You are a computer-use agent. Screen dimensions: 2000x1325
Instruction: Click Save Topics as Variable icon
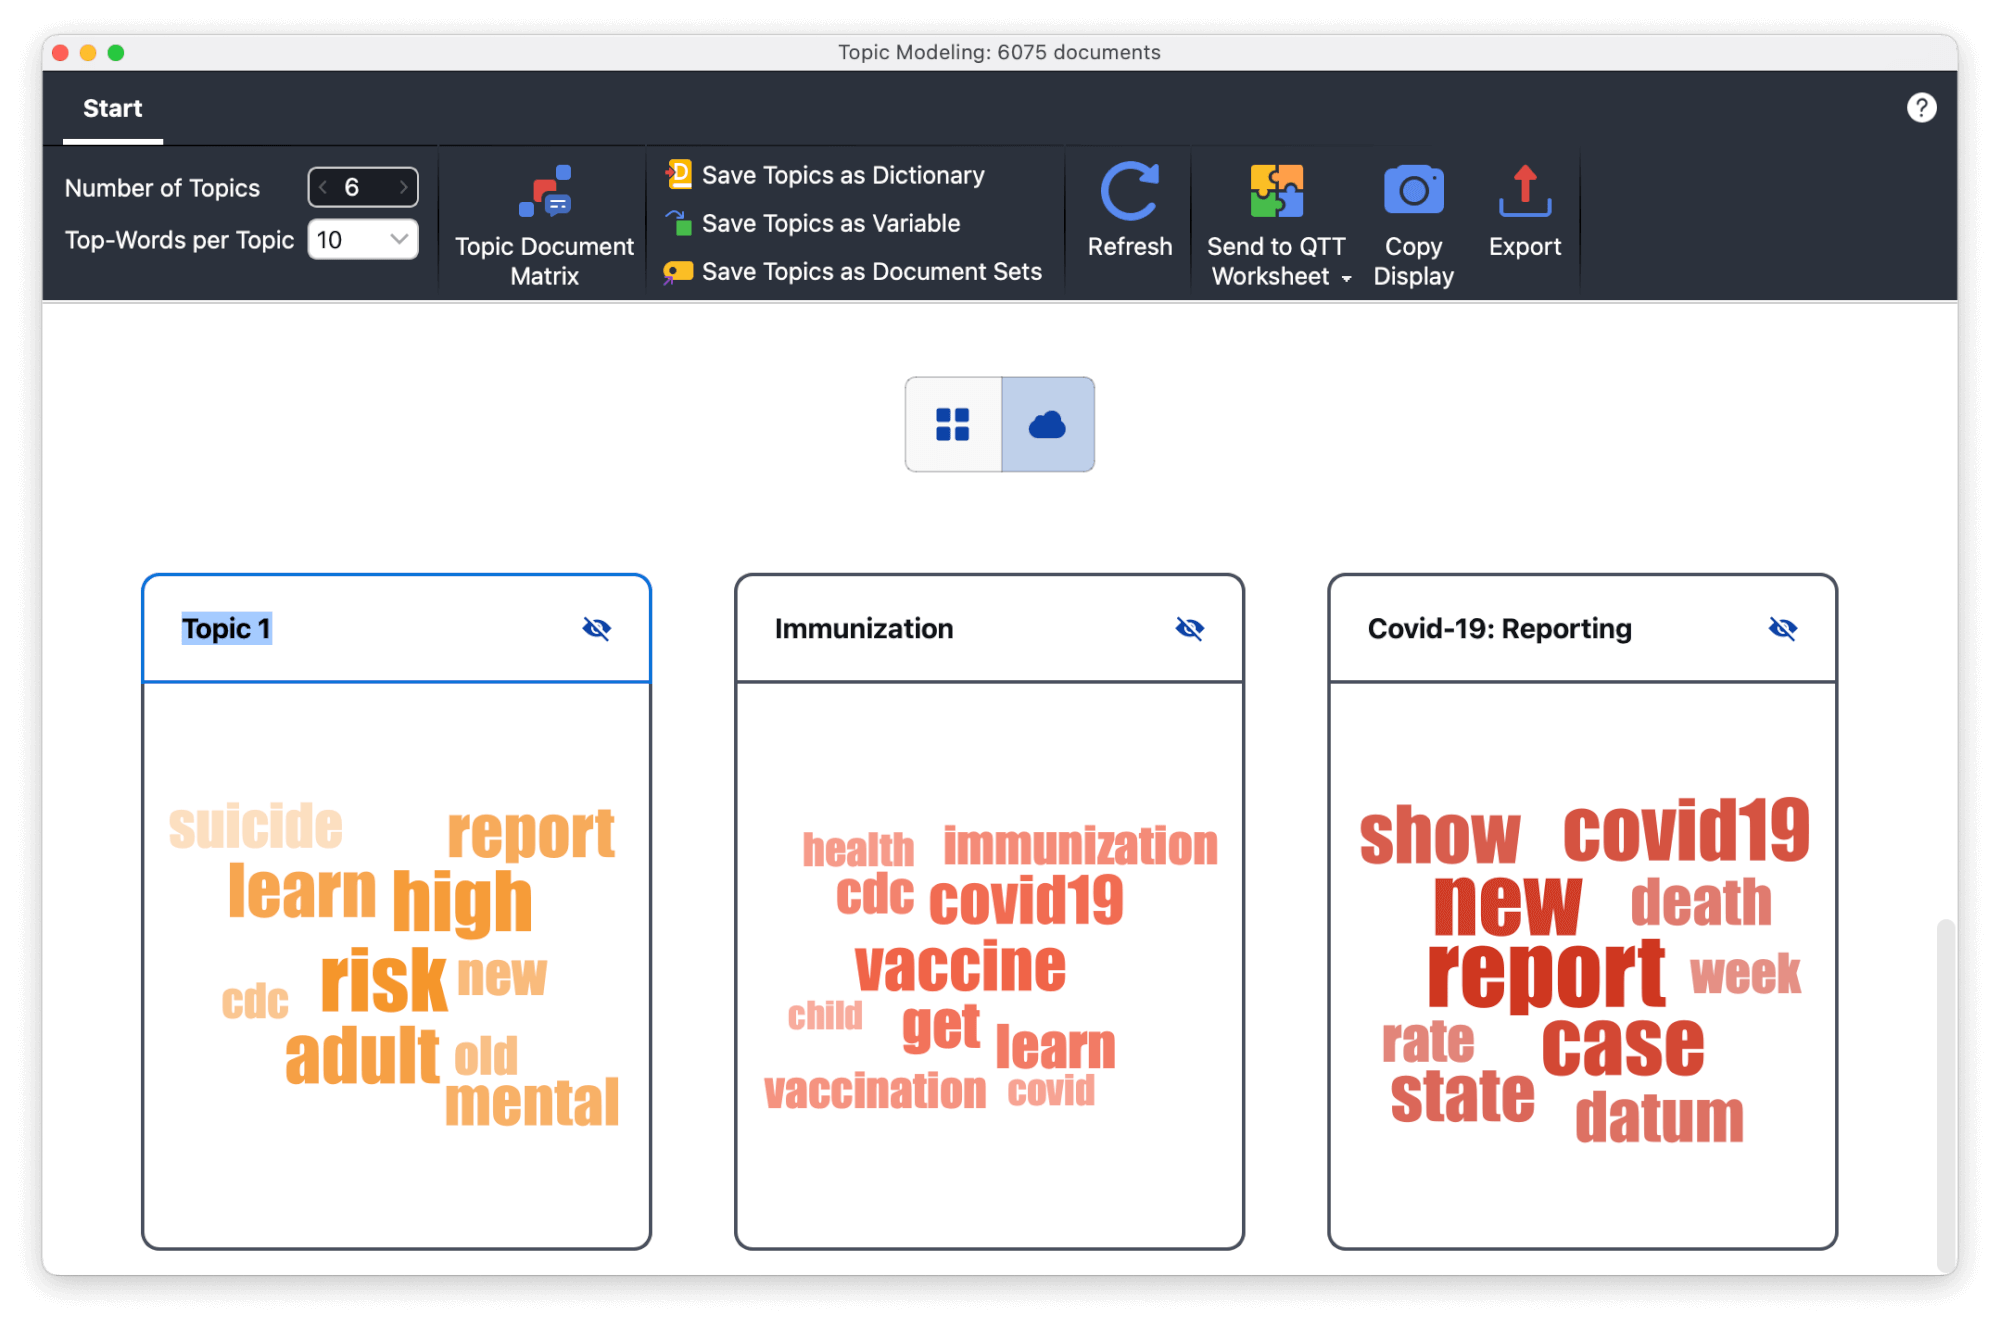point(679,223)
